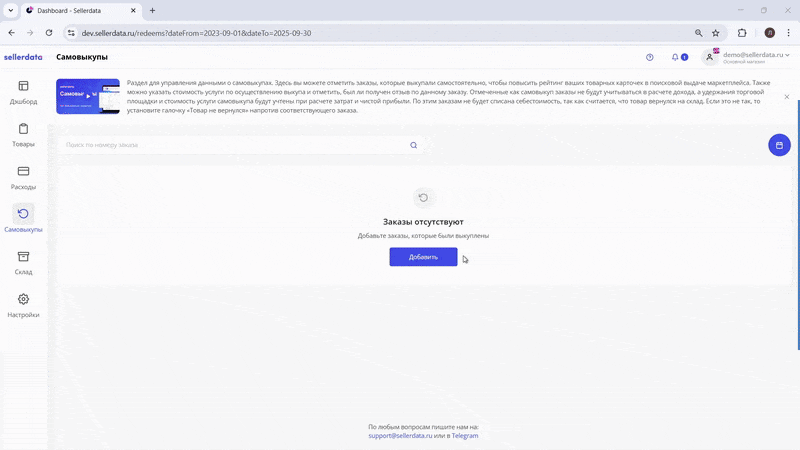The width and height of the screenshot is (800, 450).
Task: Open the blue calendar date picker button
Action: point(779,145)
